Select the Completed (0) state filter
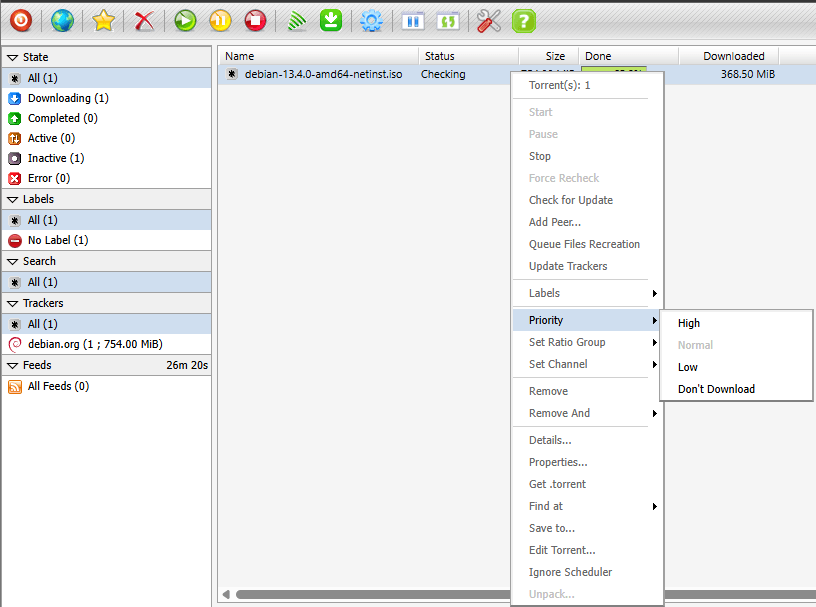816x607 pixels. point(107,118)
